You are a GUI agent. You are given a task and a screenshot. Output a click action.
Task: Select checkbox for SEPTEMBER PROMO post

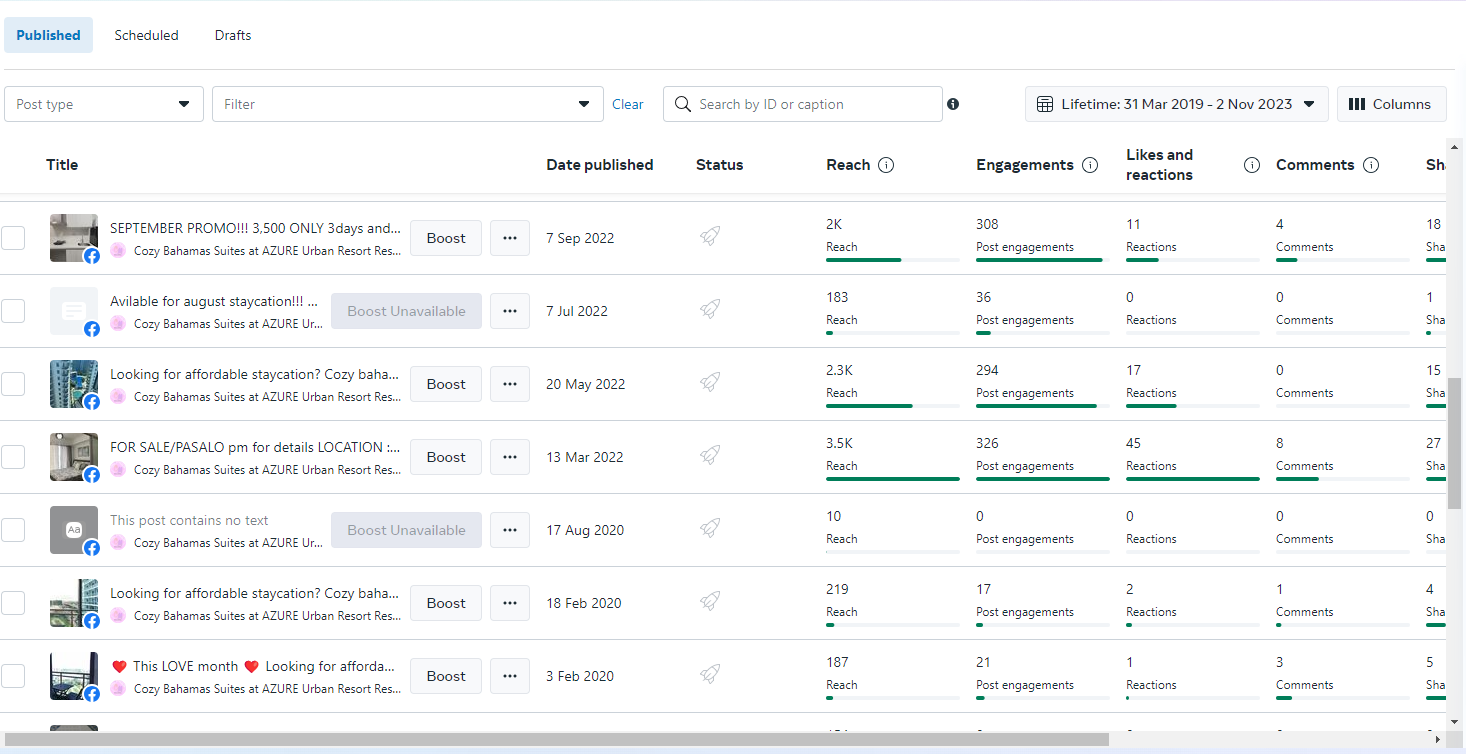(x=13, y=238)
